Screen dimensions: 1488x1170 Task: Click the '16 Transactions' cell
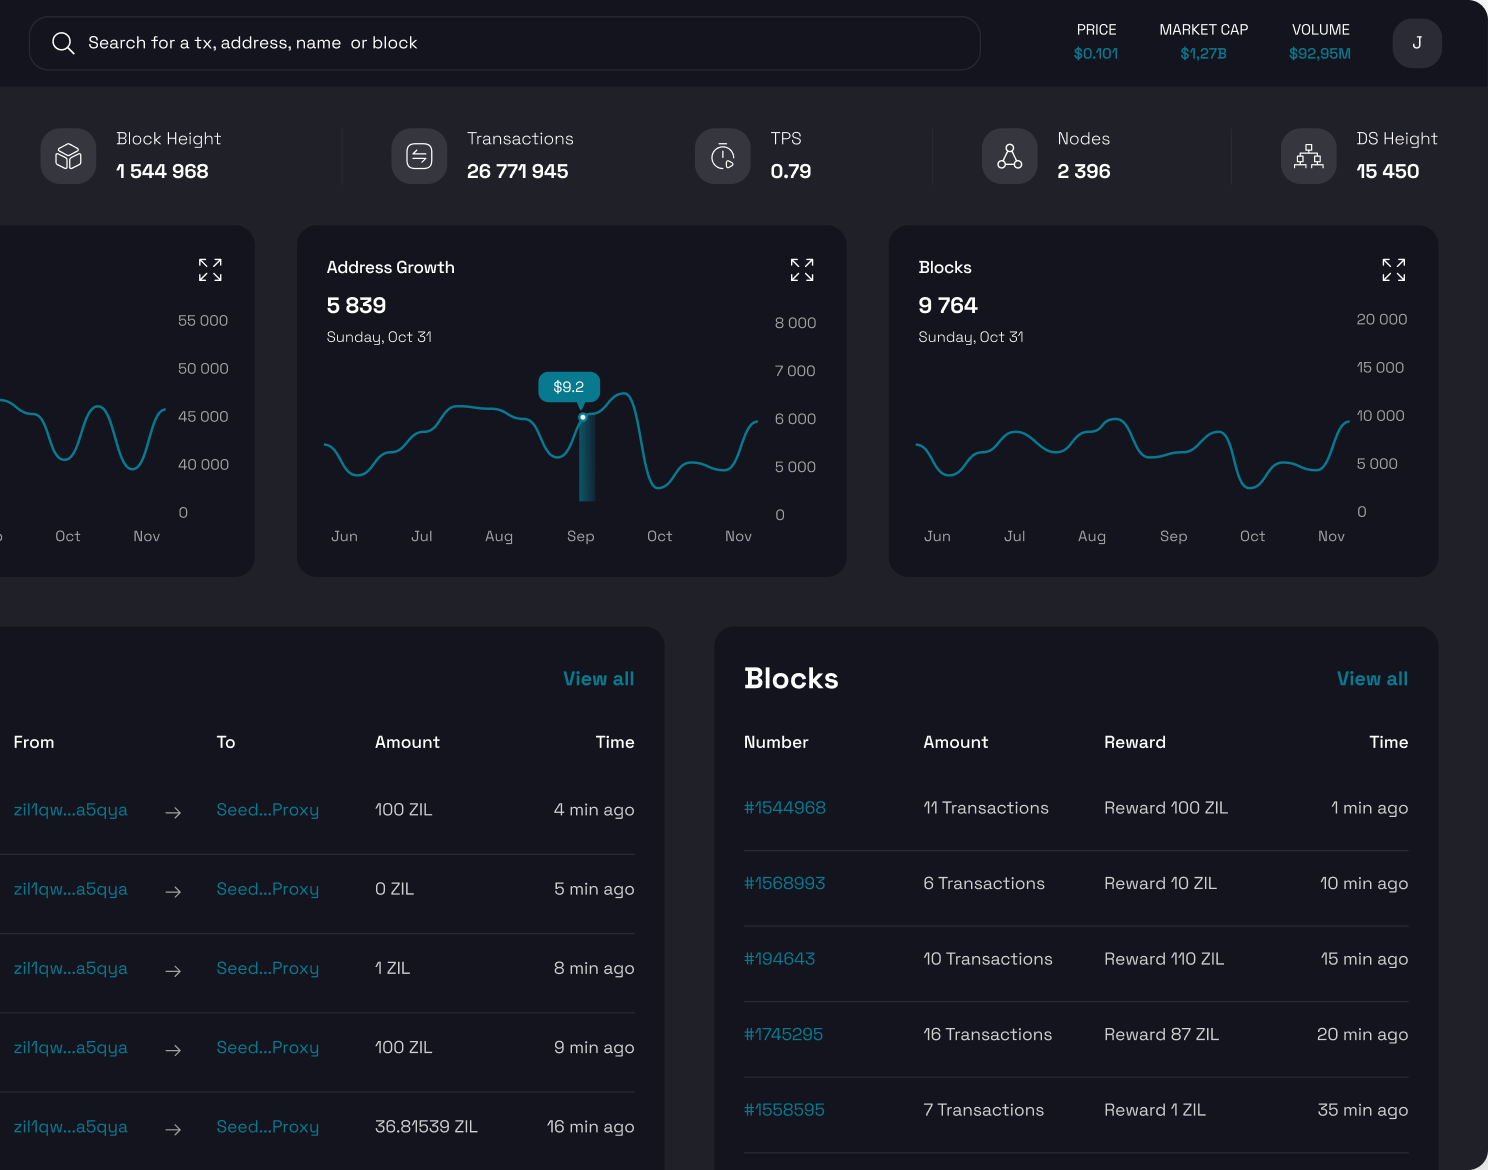click(988, 1034)
